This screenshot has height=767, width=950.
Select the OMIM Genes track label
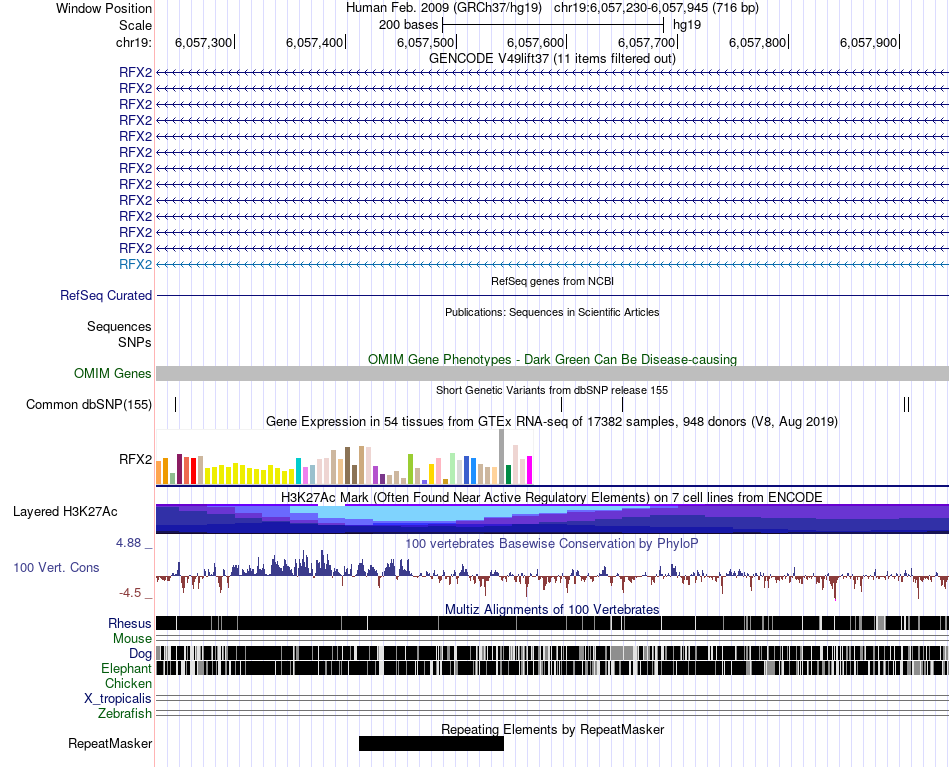point(112,374)
